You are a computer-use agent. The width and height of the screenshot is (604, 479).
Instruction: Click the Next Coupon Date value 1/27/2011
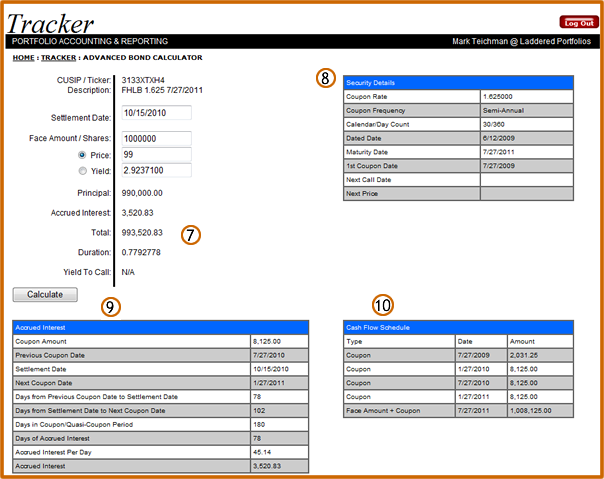point(279,383)
